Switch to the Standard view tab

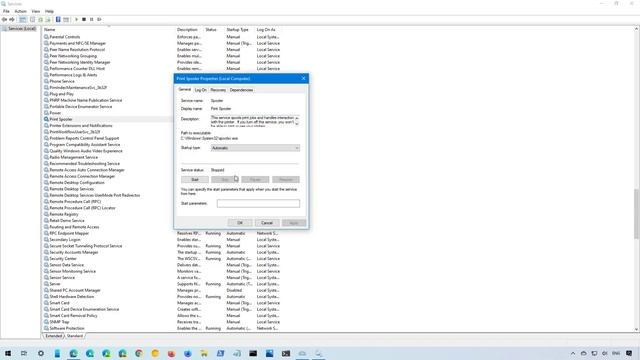[75, 336]
